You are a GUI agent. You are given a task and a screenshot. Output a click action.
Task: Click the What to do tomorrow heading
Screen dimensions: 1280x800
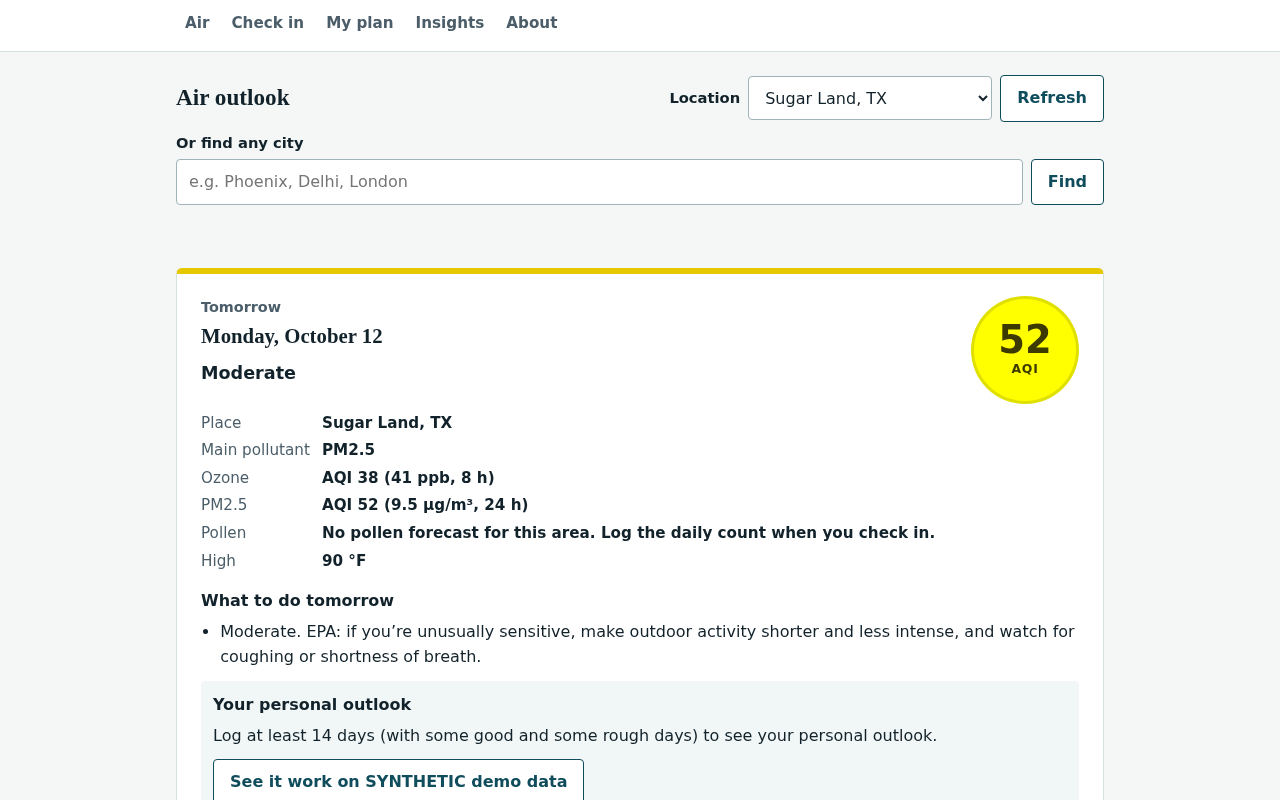(297, 601)
